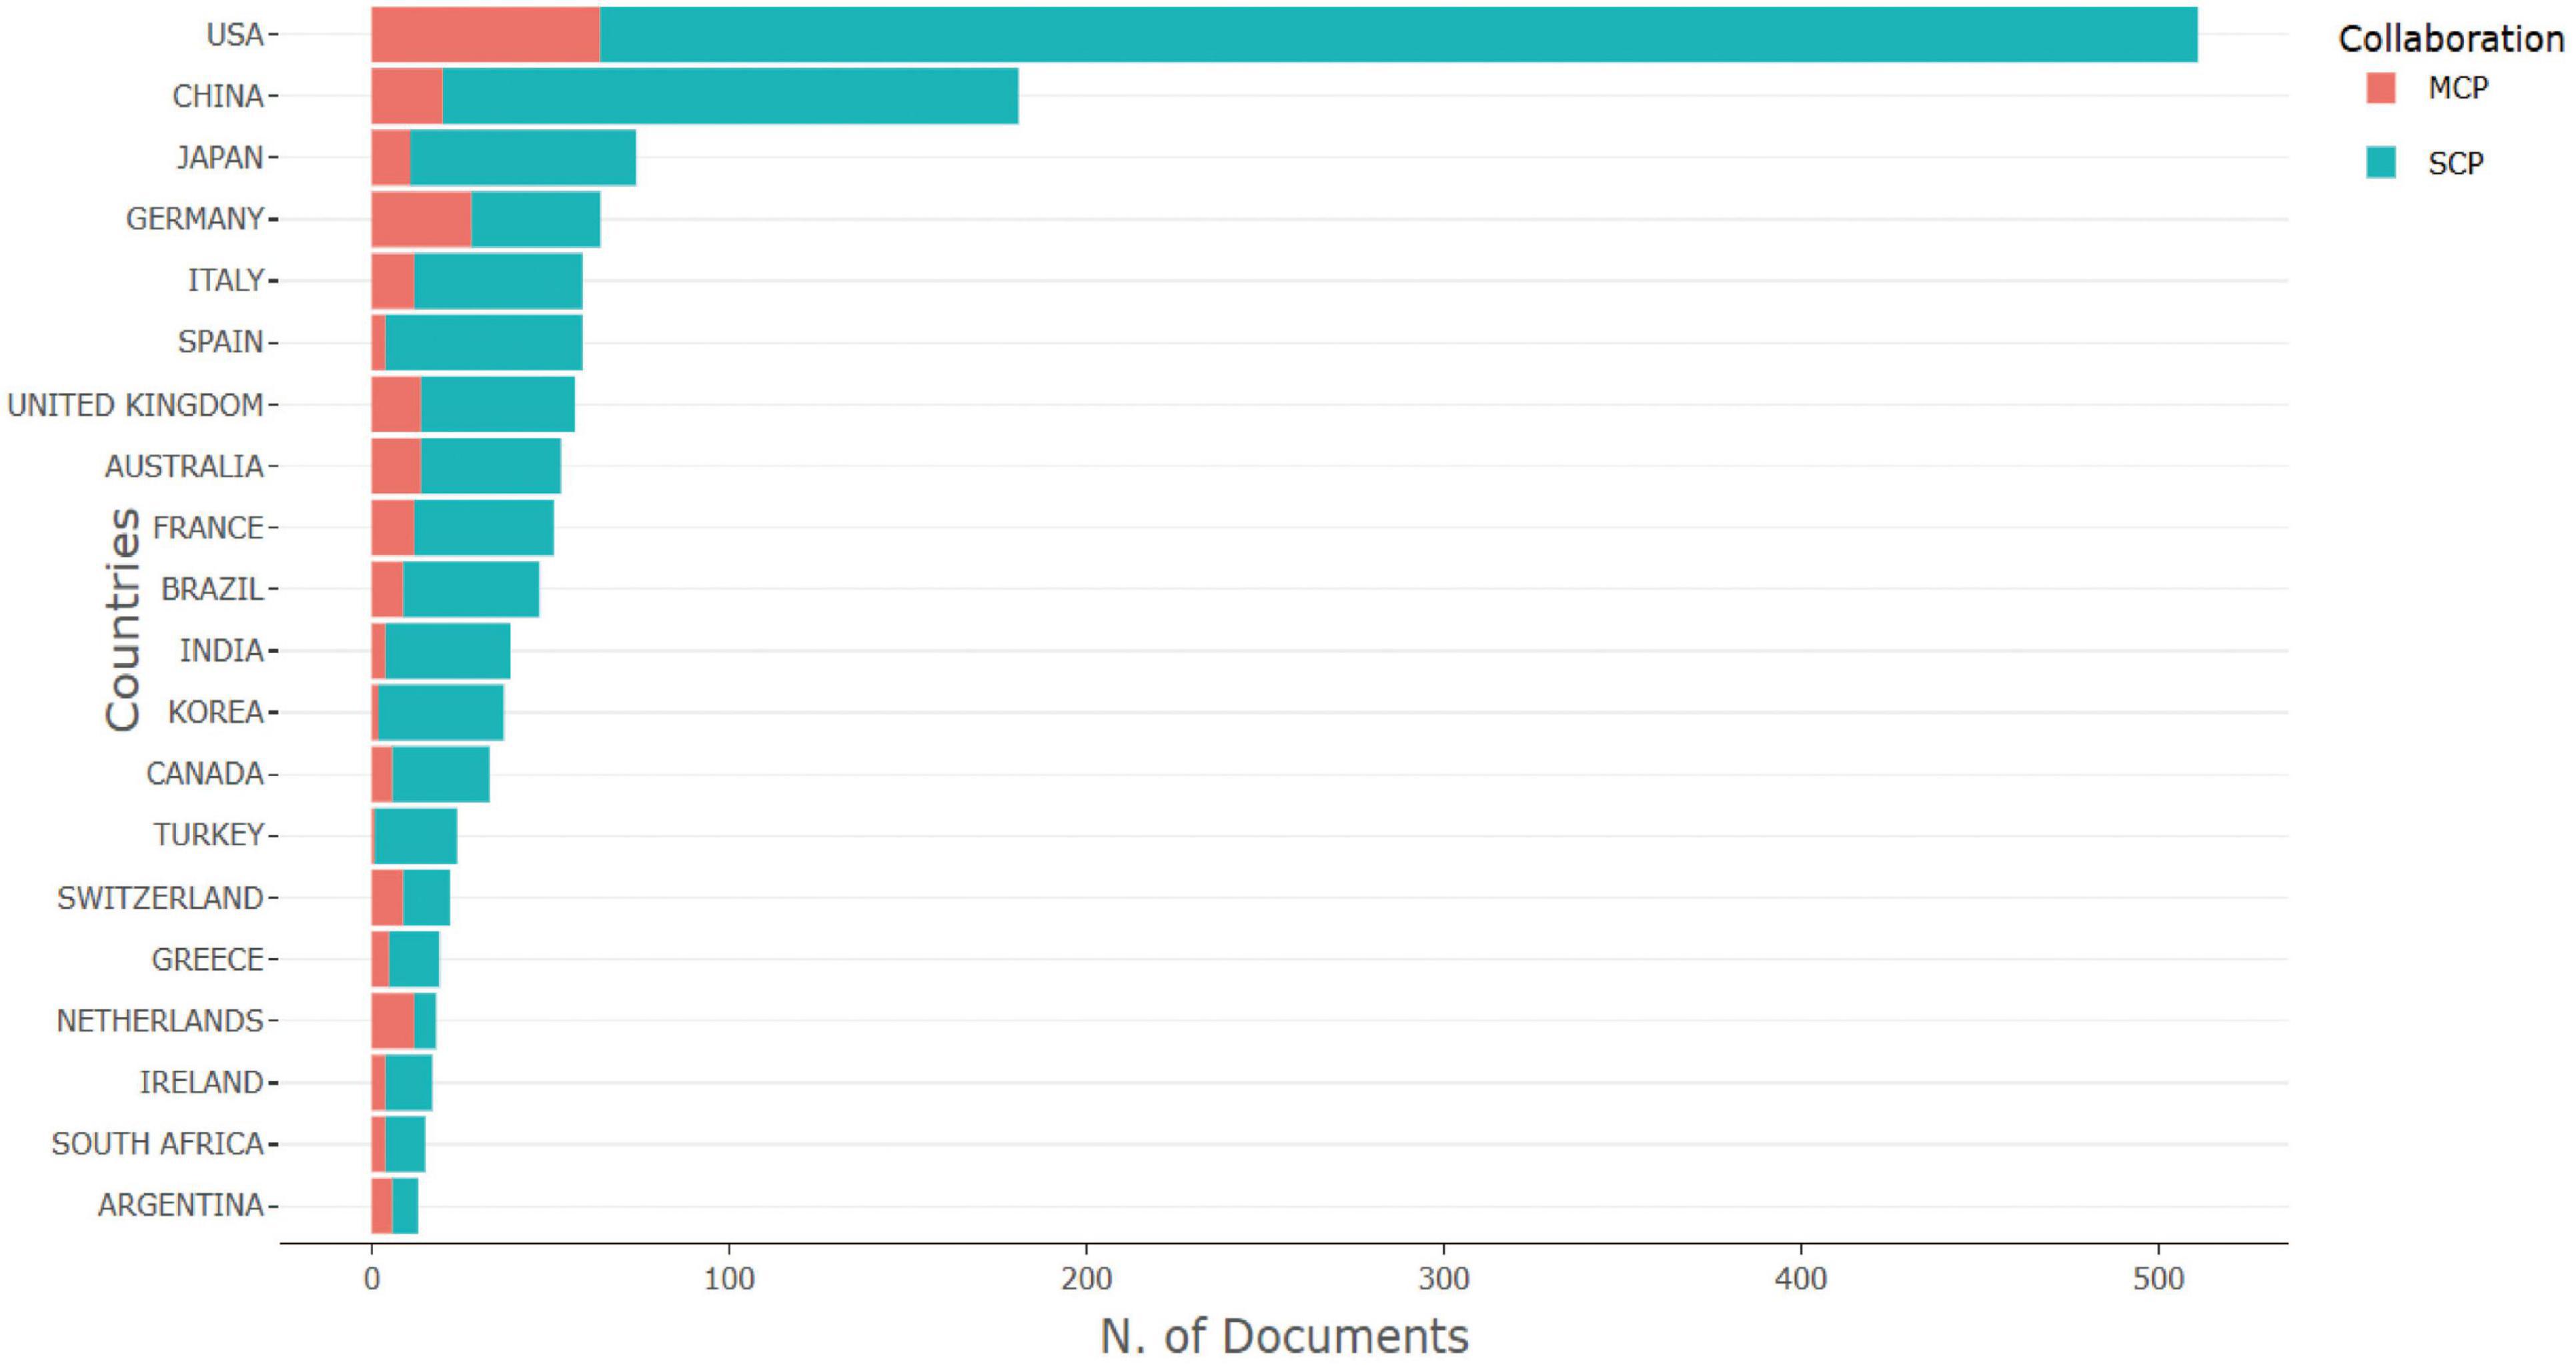Click the FRANCE teal SCP bar segment
The image size is (2576, 1365).
pyautogui.click(x=484, y=528)
